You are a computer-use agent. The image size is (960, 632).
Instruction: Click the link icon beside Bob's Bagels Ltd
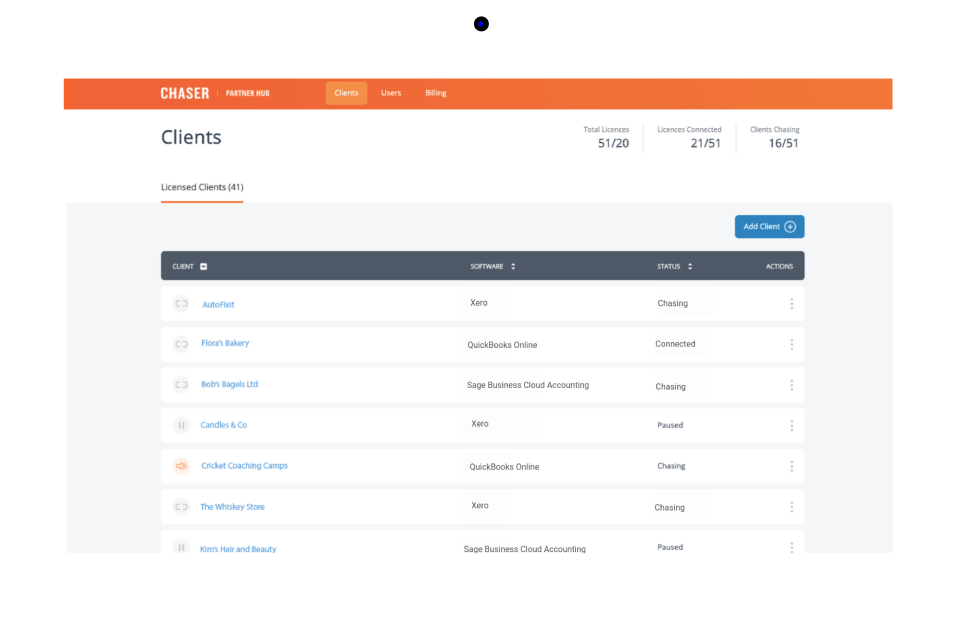click(x=181, y=385)
